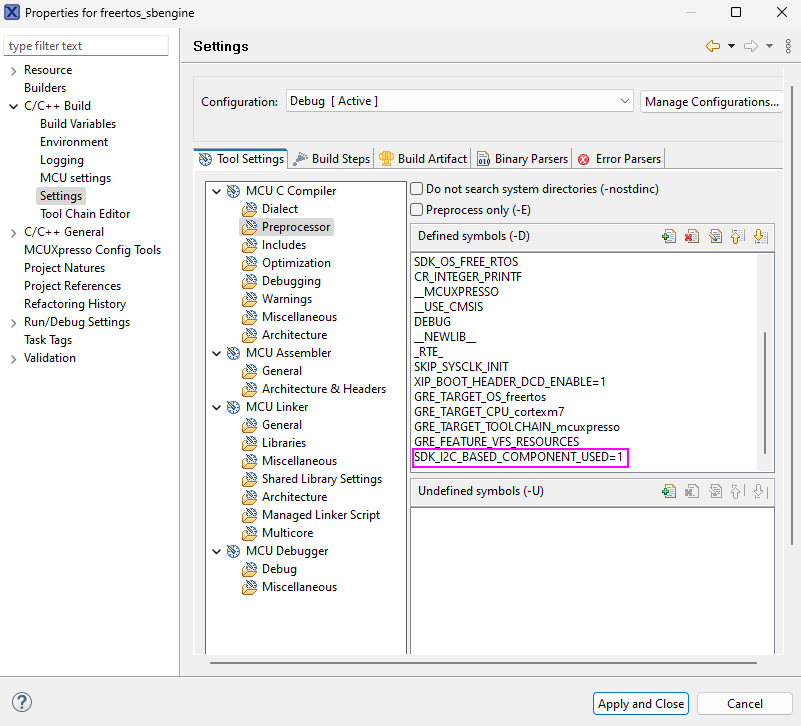
Task: Collapse C/C++ Build in the sidebar
Action: pyautogui.click(x=11, y=105)
